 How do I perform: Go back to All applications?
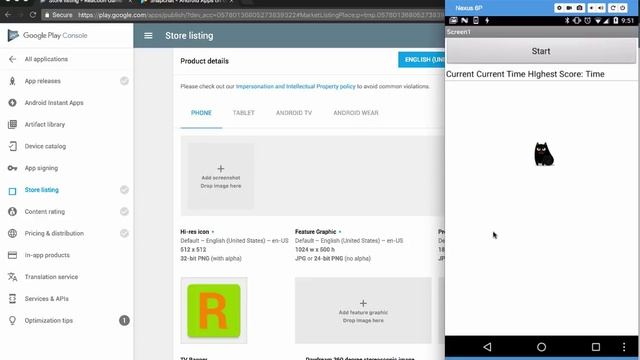point(46,59)
